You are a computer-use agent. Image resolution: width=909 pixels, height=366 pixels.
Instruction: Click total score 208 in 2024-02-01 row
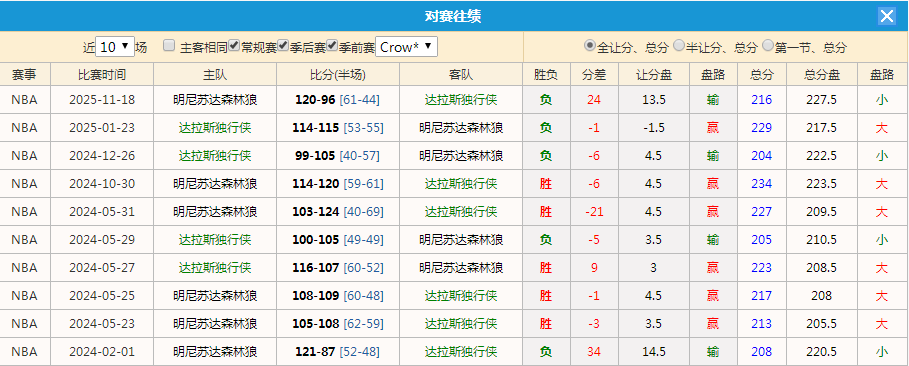coord(762,351)
